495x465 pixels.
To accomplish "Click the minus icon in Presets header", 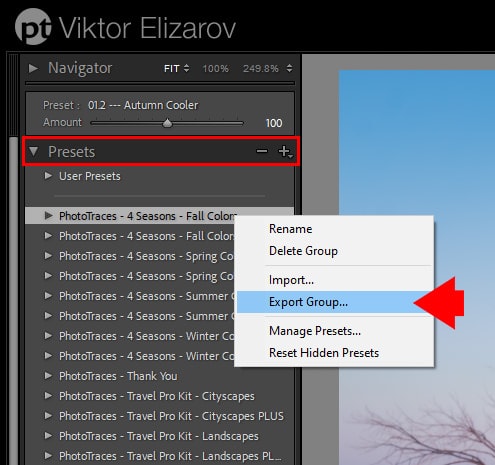I will [262, 151].
